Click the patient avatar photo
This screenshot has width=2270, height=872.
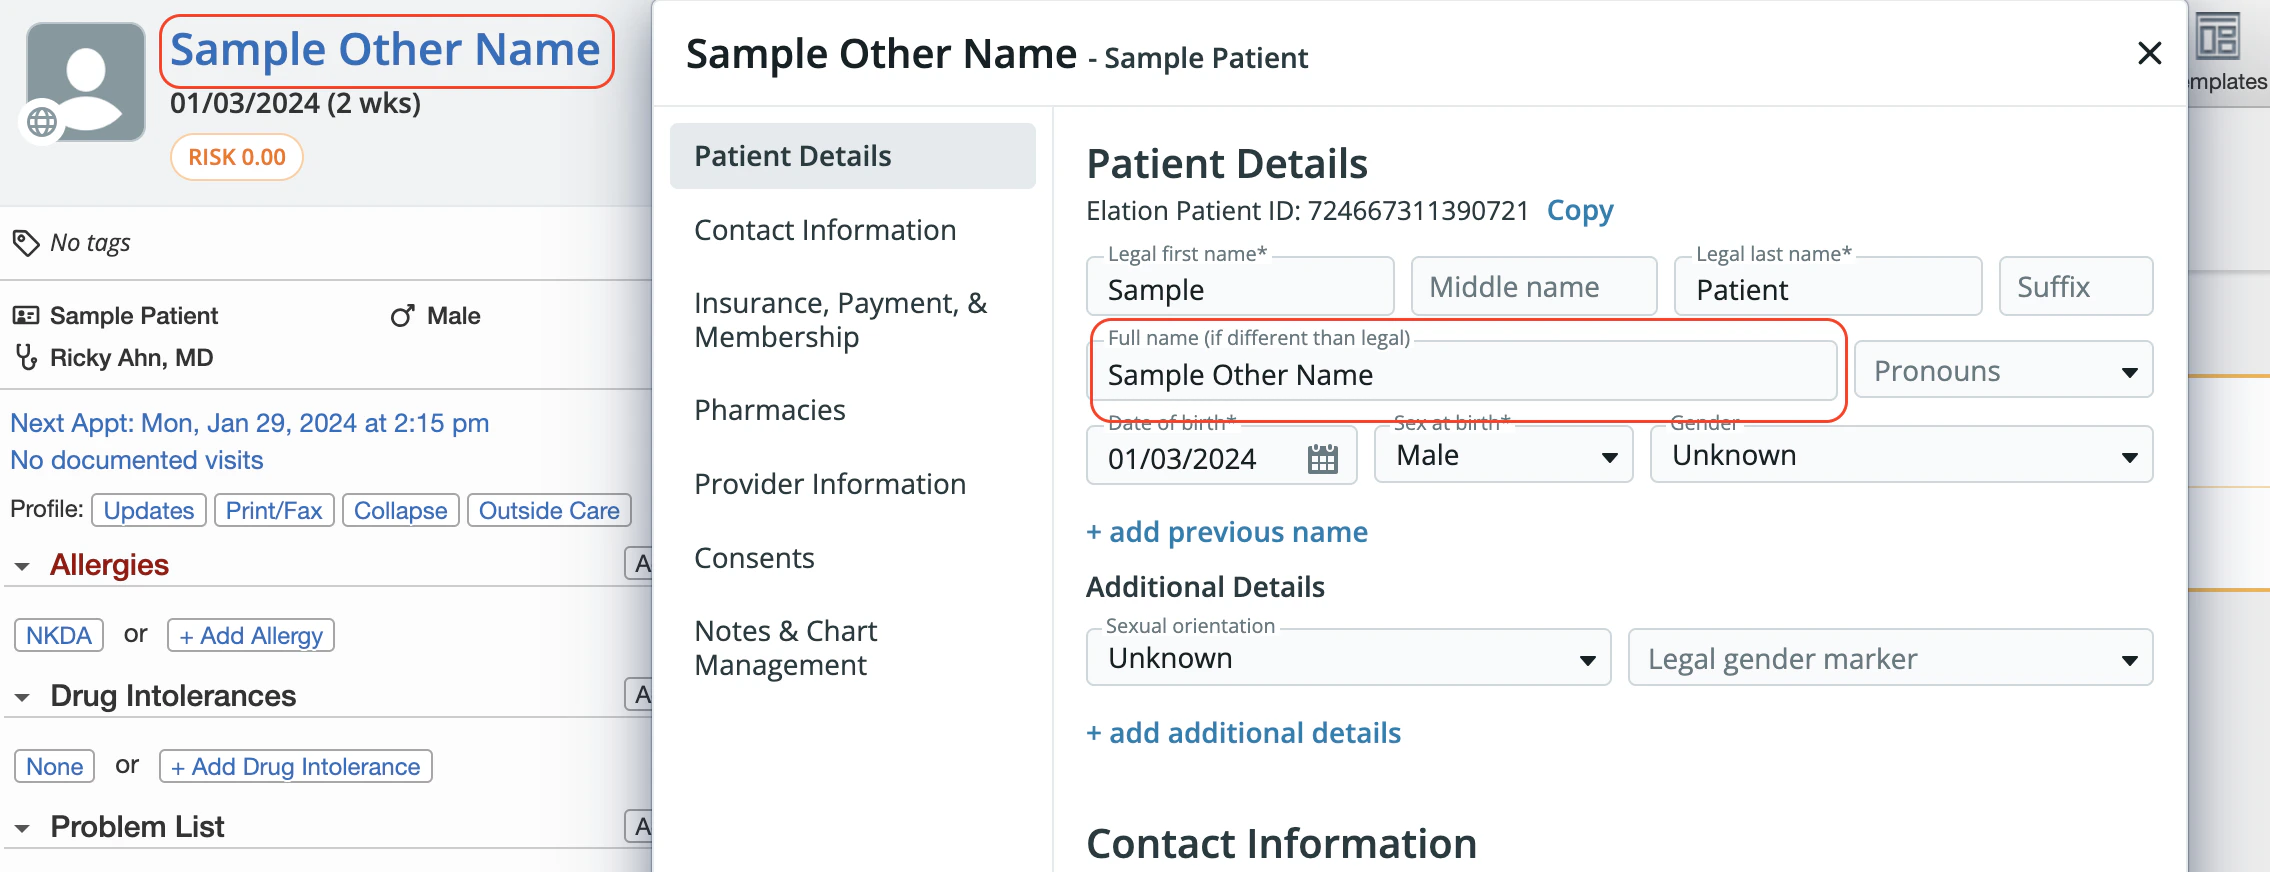click(x=86, y=80)
